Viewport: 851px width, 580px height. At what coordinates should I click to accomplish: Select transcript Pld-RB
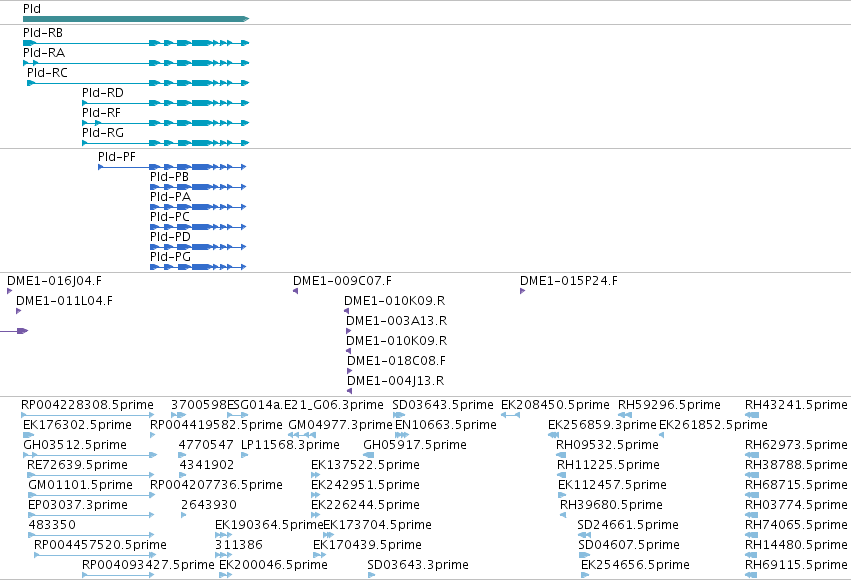coord(136,43)
